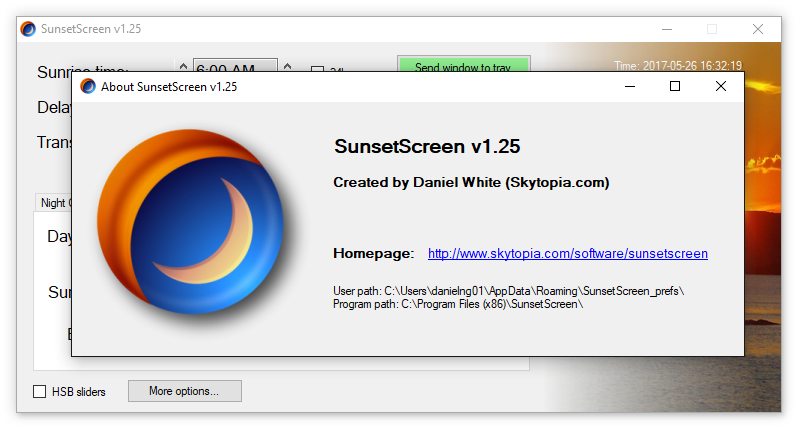Click Send window to tray button
Screen dimensions: 802x432
tap(463, 64)
